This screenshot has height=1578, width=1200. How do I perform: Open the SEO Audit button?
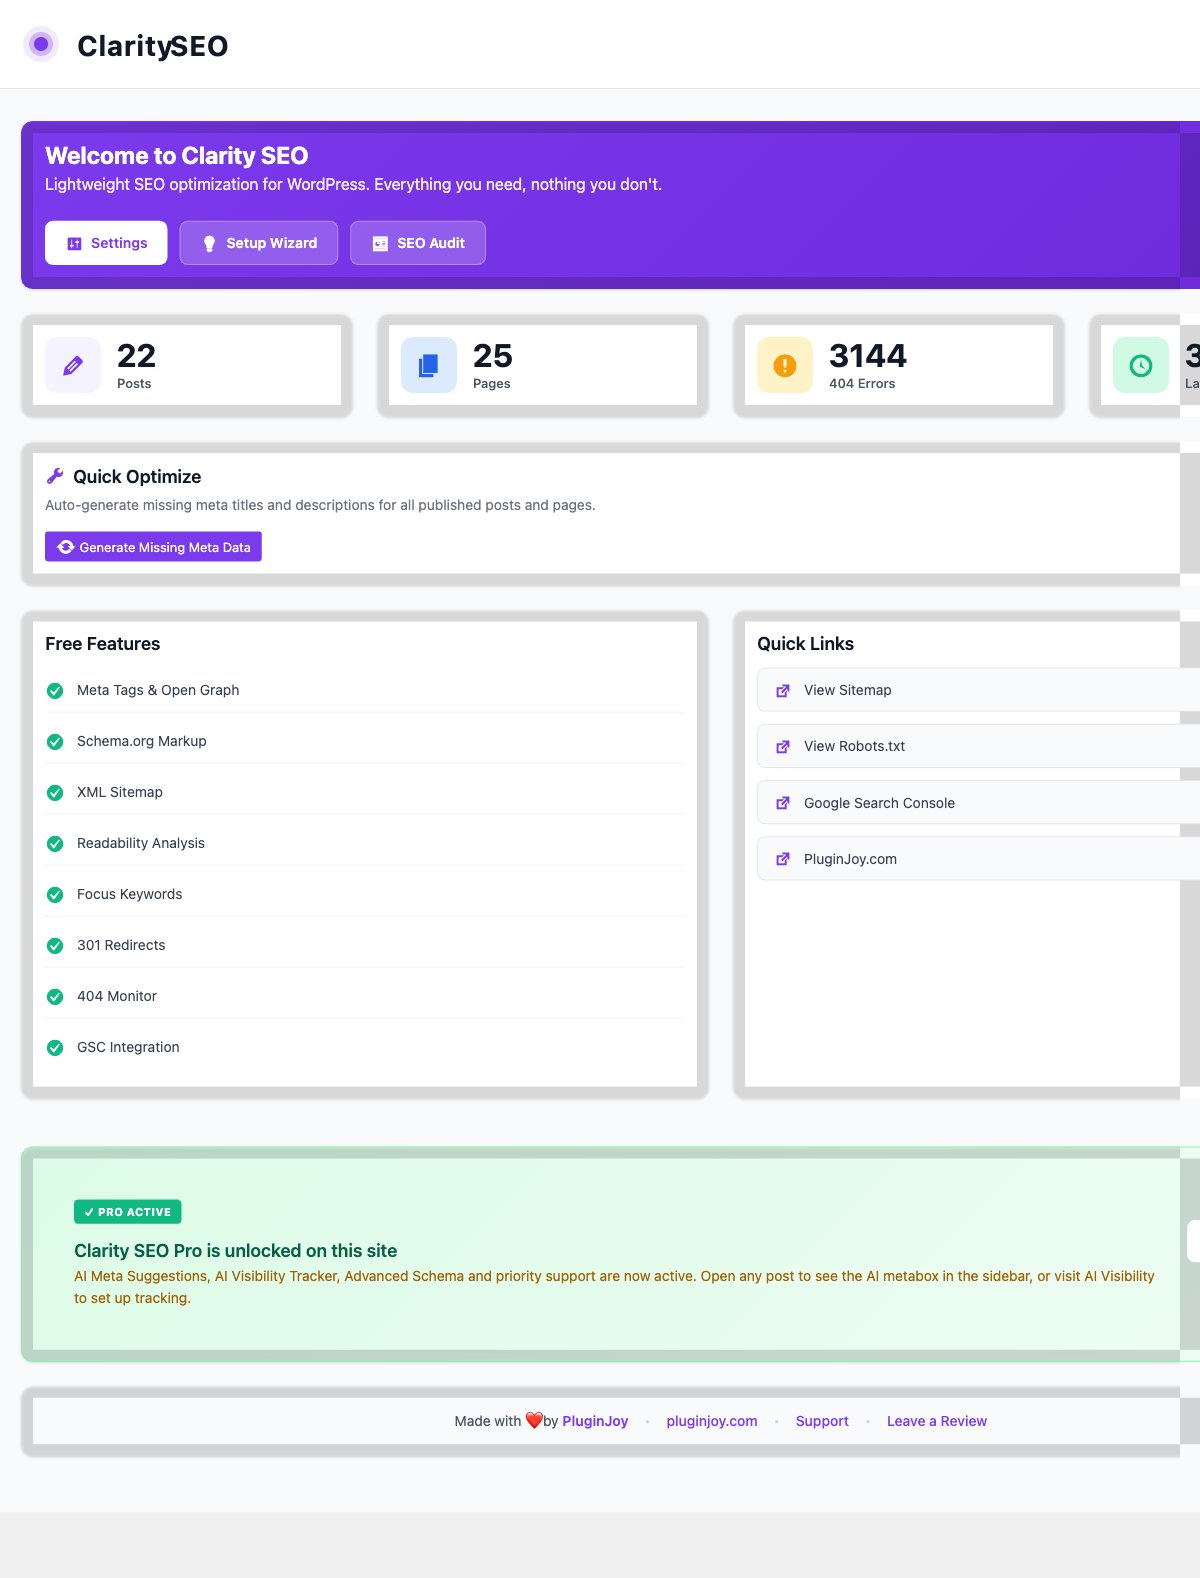pyautogui.click(x=418, y=243)
